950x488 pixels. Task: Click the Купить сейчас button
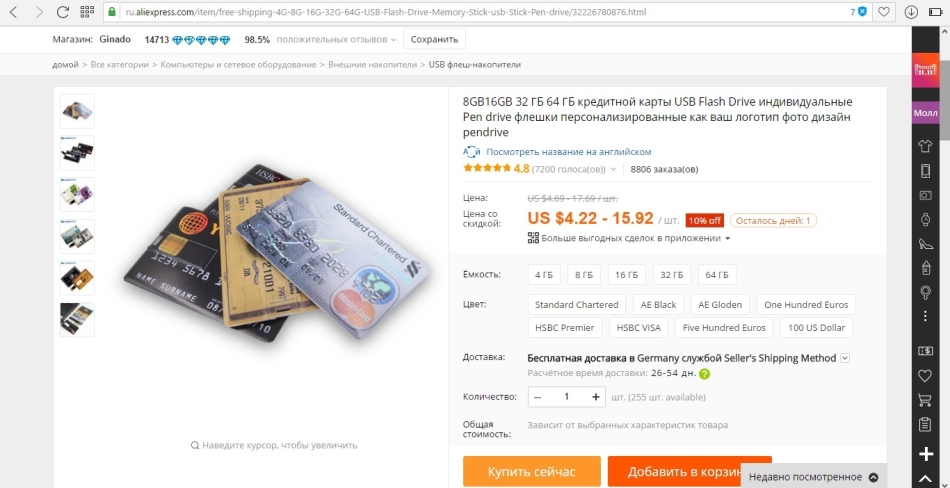coord(532,472)
